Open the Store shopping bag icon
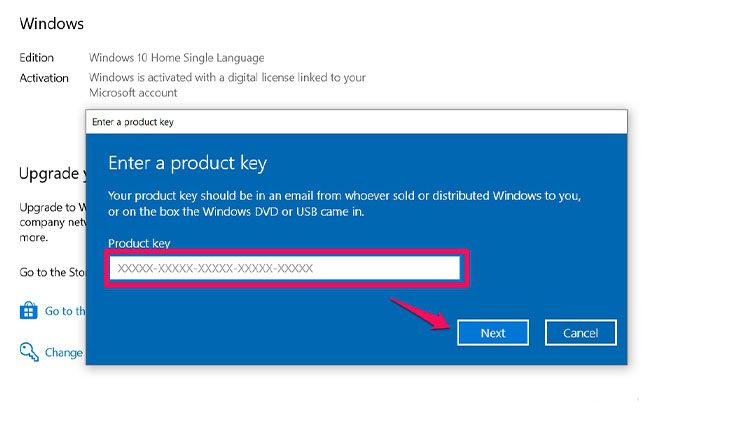This screenshot has height=438, width=750. [x=29, y=310]
